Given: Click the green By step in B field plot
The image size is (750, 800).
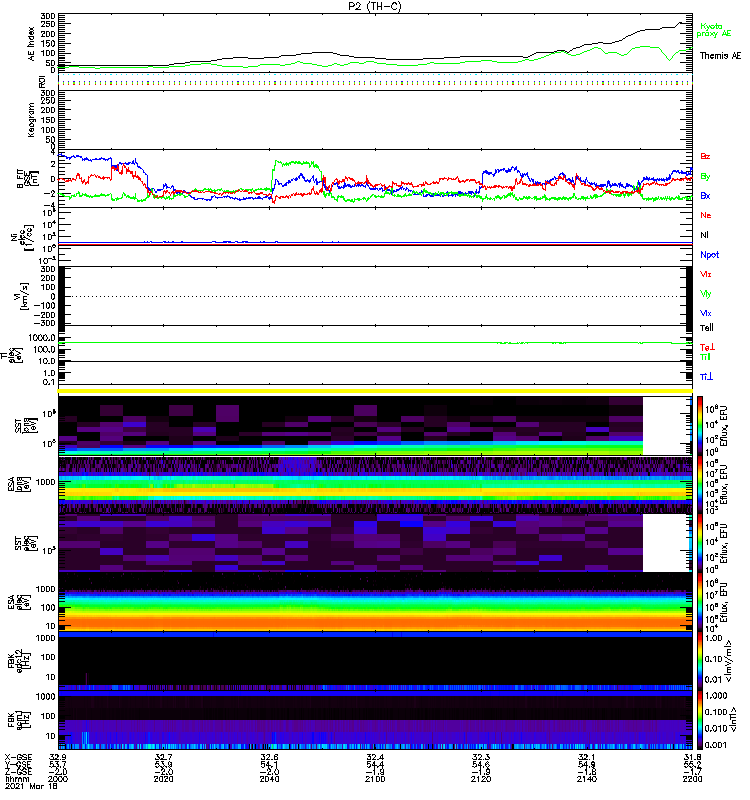Looking at the screenshot, I should point(295,164).
